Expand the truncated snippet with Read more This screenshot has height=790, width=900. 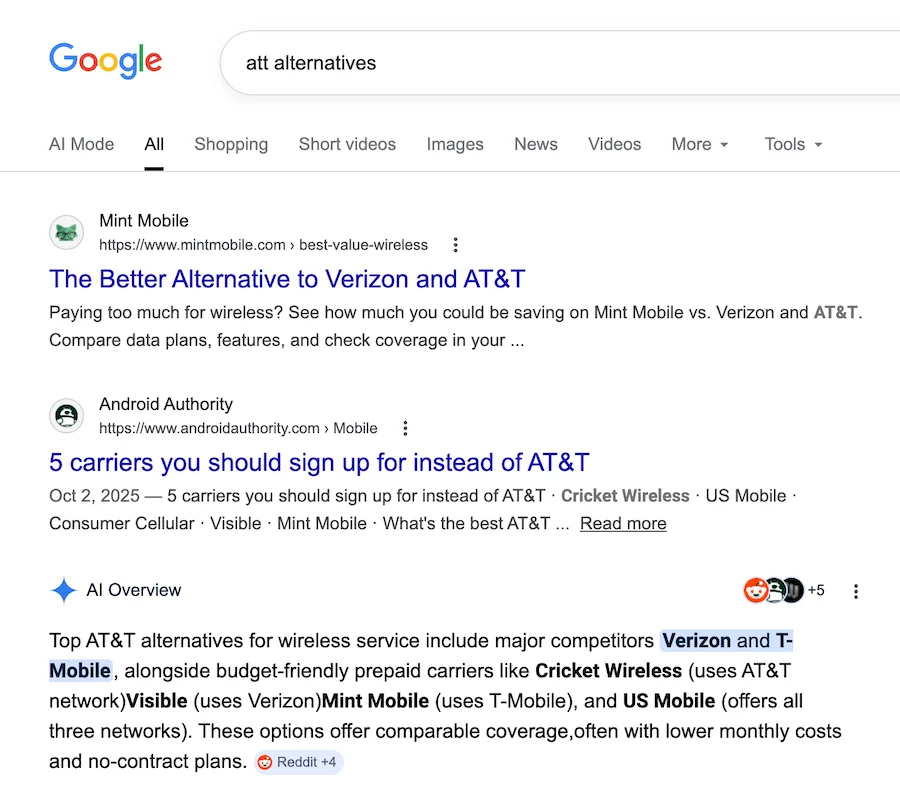622,523
